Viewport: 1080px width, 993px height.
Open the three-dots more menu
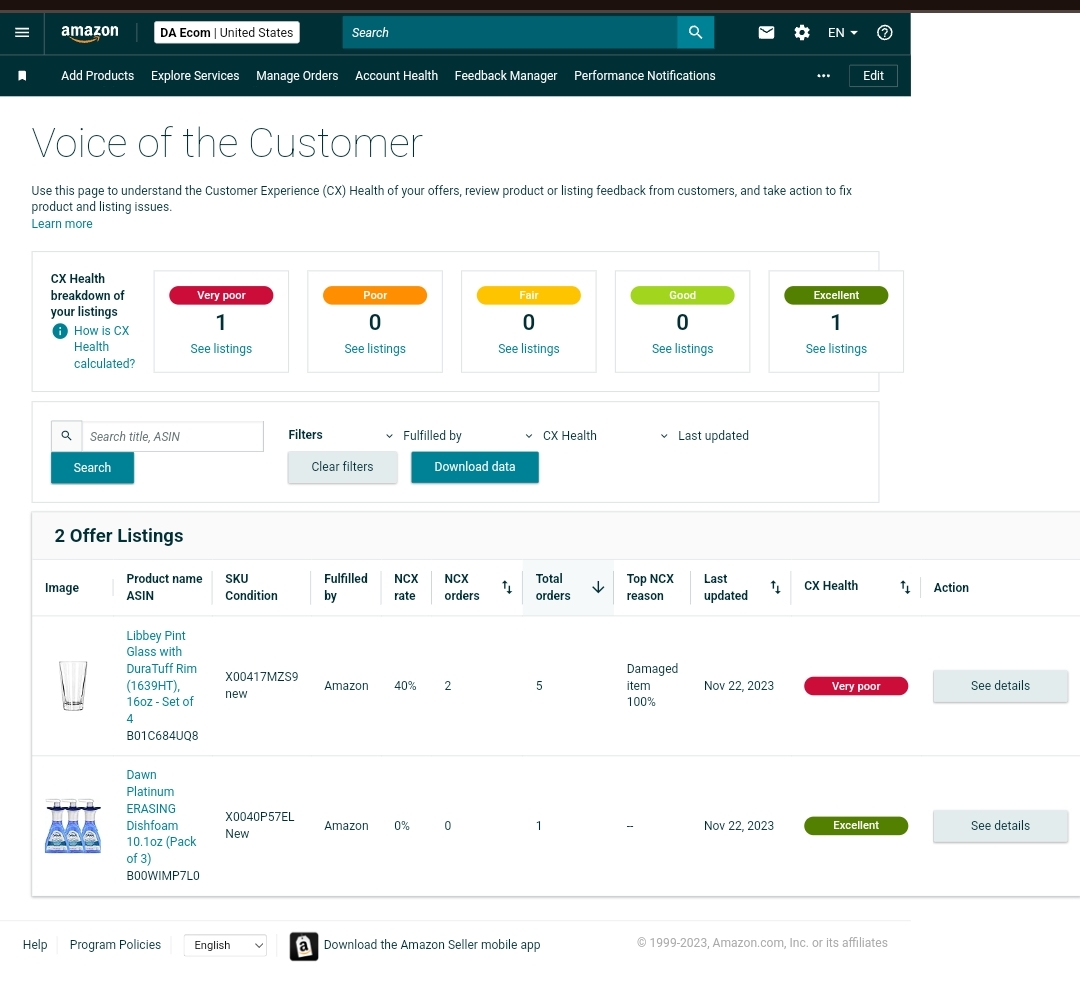tap(823, 76)
